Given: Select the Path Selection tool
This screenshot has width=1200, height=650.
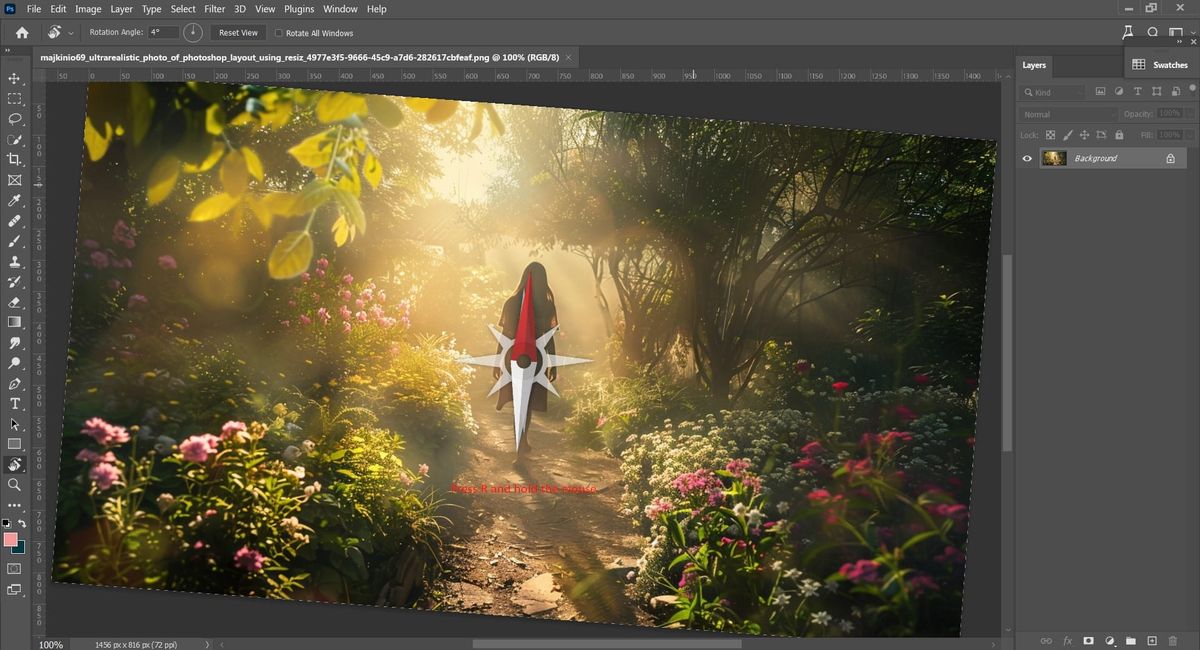Looking at the screenshot, I should pos(14,424).
